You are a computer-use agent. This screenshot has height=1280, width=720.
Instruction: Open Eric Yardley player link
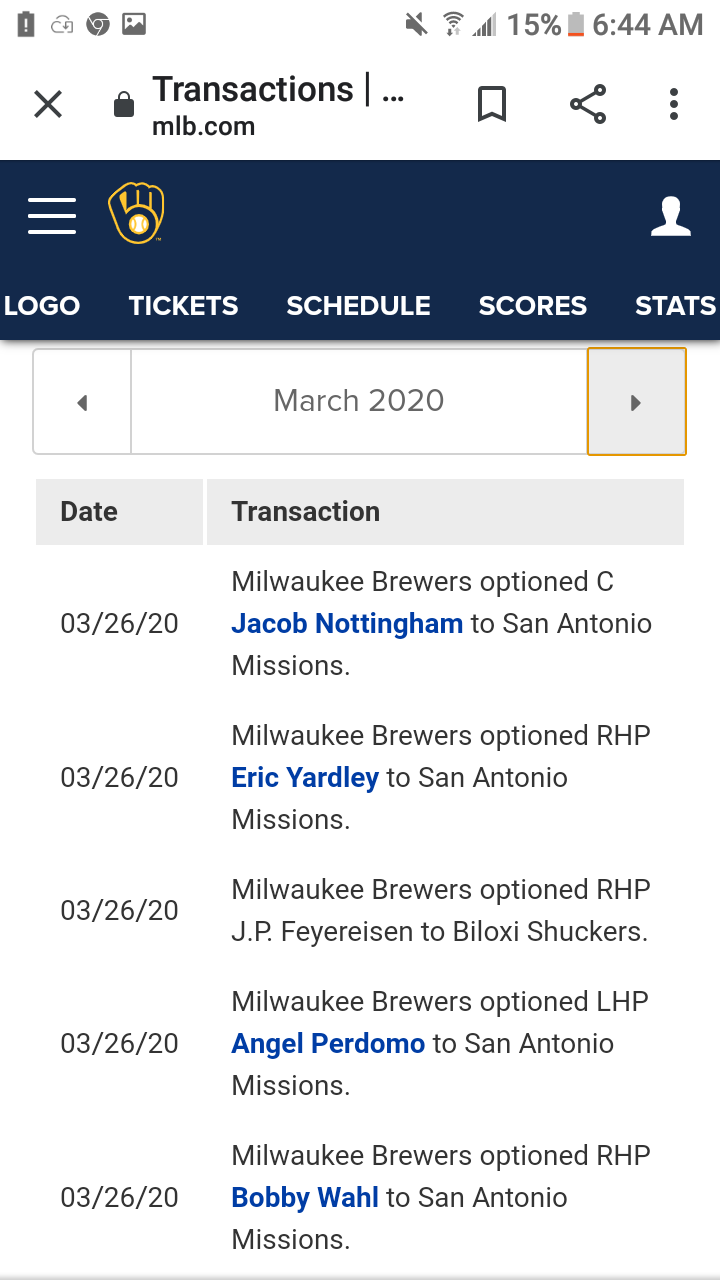[305, 778]
